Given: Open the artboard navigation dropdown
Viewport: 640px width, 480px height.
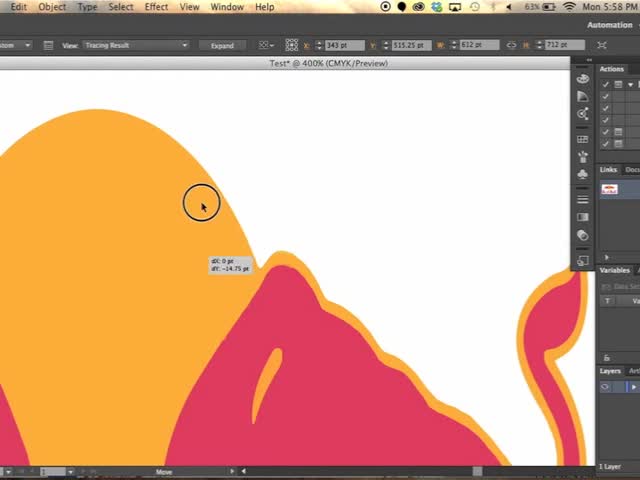Looking at the screenshot, I should pos(70,472).
